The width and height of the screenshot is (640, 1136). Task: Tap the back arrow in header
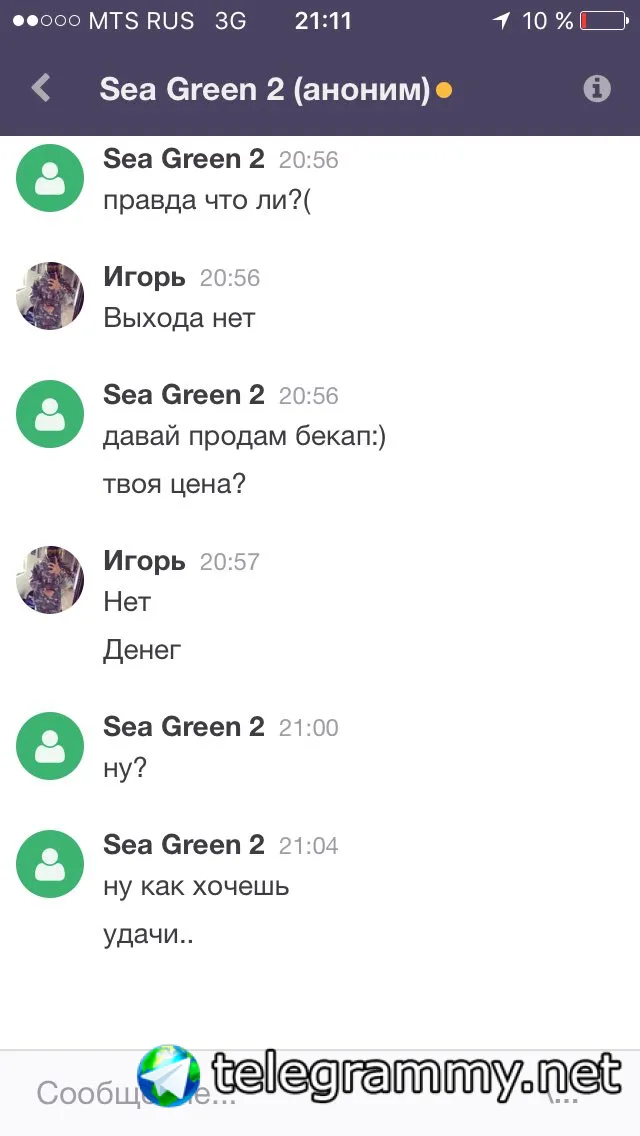(x=41, y=89)
